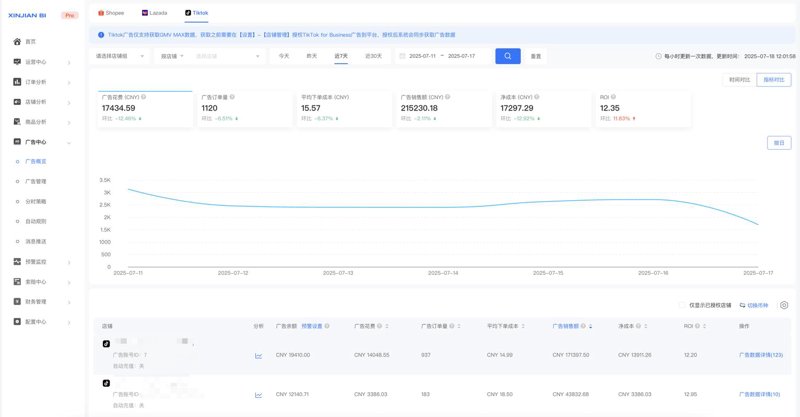Click the info icon next to 广告花费 (CNY) card
This screenshot has height=417, width=800.
(144, 97)
